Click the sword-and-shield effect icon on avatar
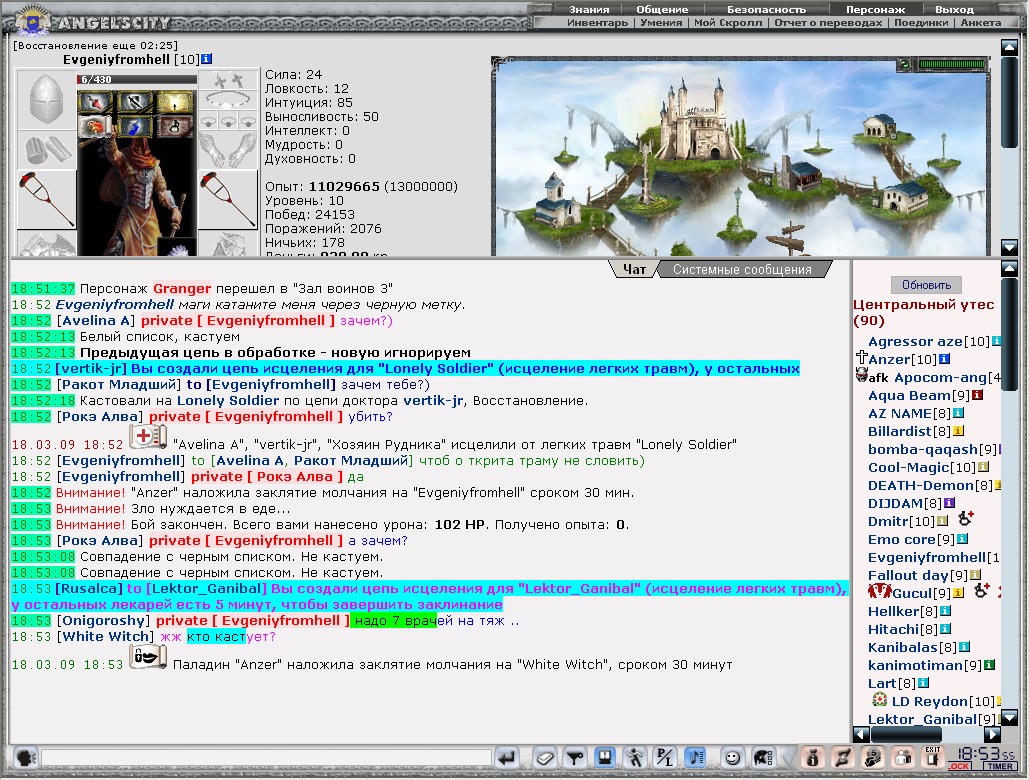1029x780 pixels. (136, 102)
